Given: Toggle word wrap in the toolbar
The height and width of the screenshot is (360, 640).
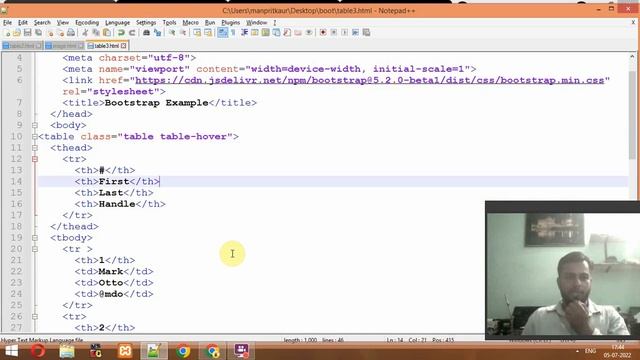Looking at the screenshot, I should point(222,33).
